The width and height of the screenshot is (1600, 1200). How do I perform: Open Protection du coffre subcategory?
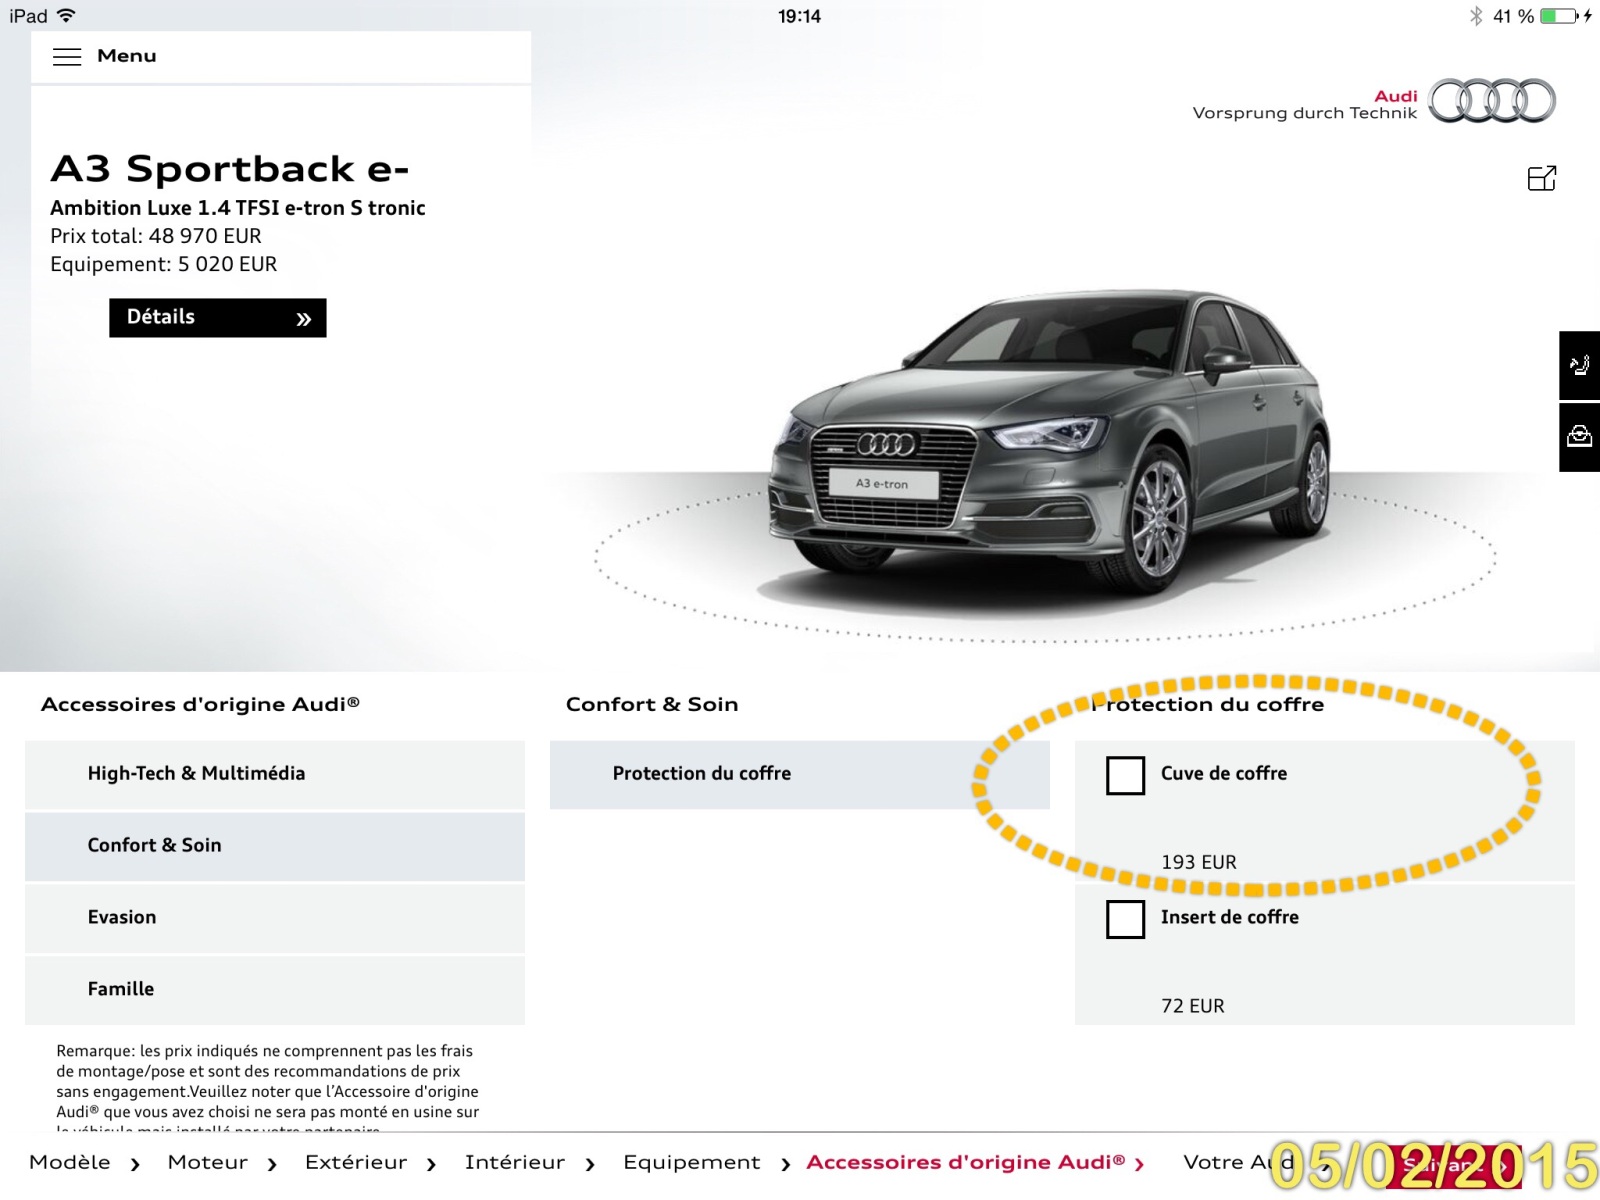click(800, 774)
